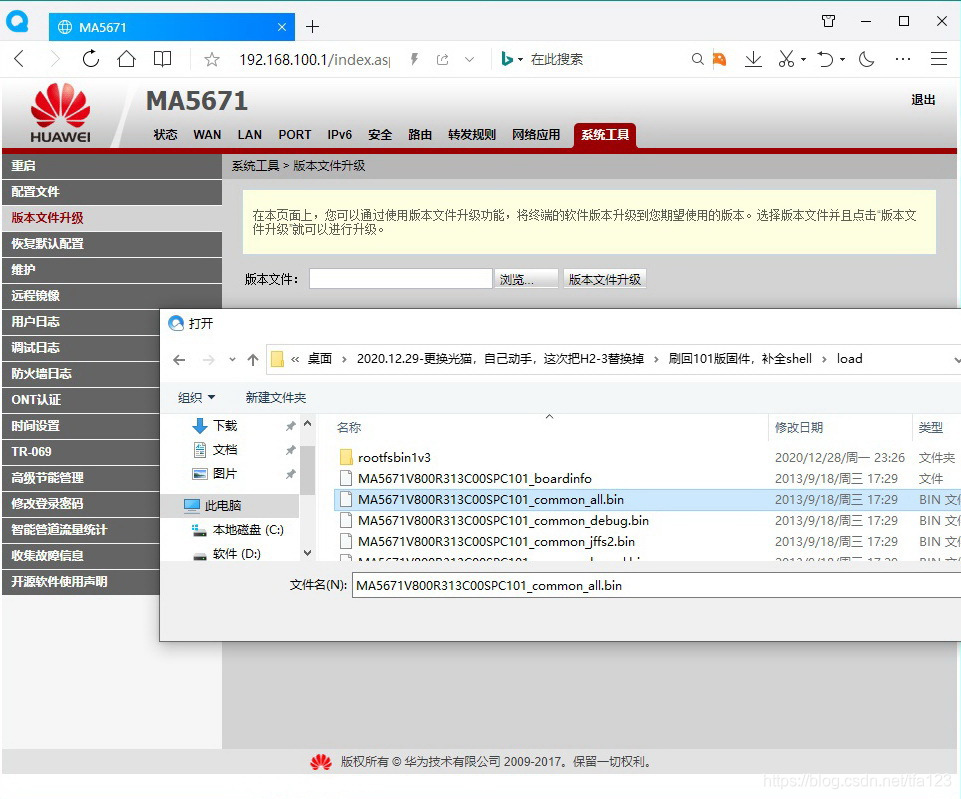Viewport: 961px width, 799px height.
Task: Sort files by the 名称 column header
Action: 349,428
